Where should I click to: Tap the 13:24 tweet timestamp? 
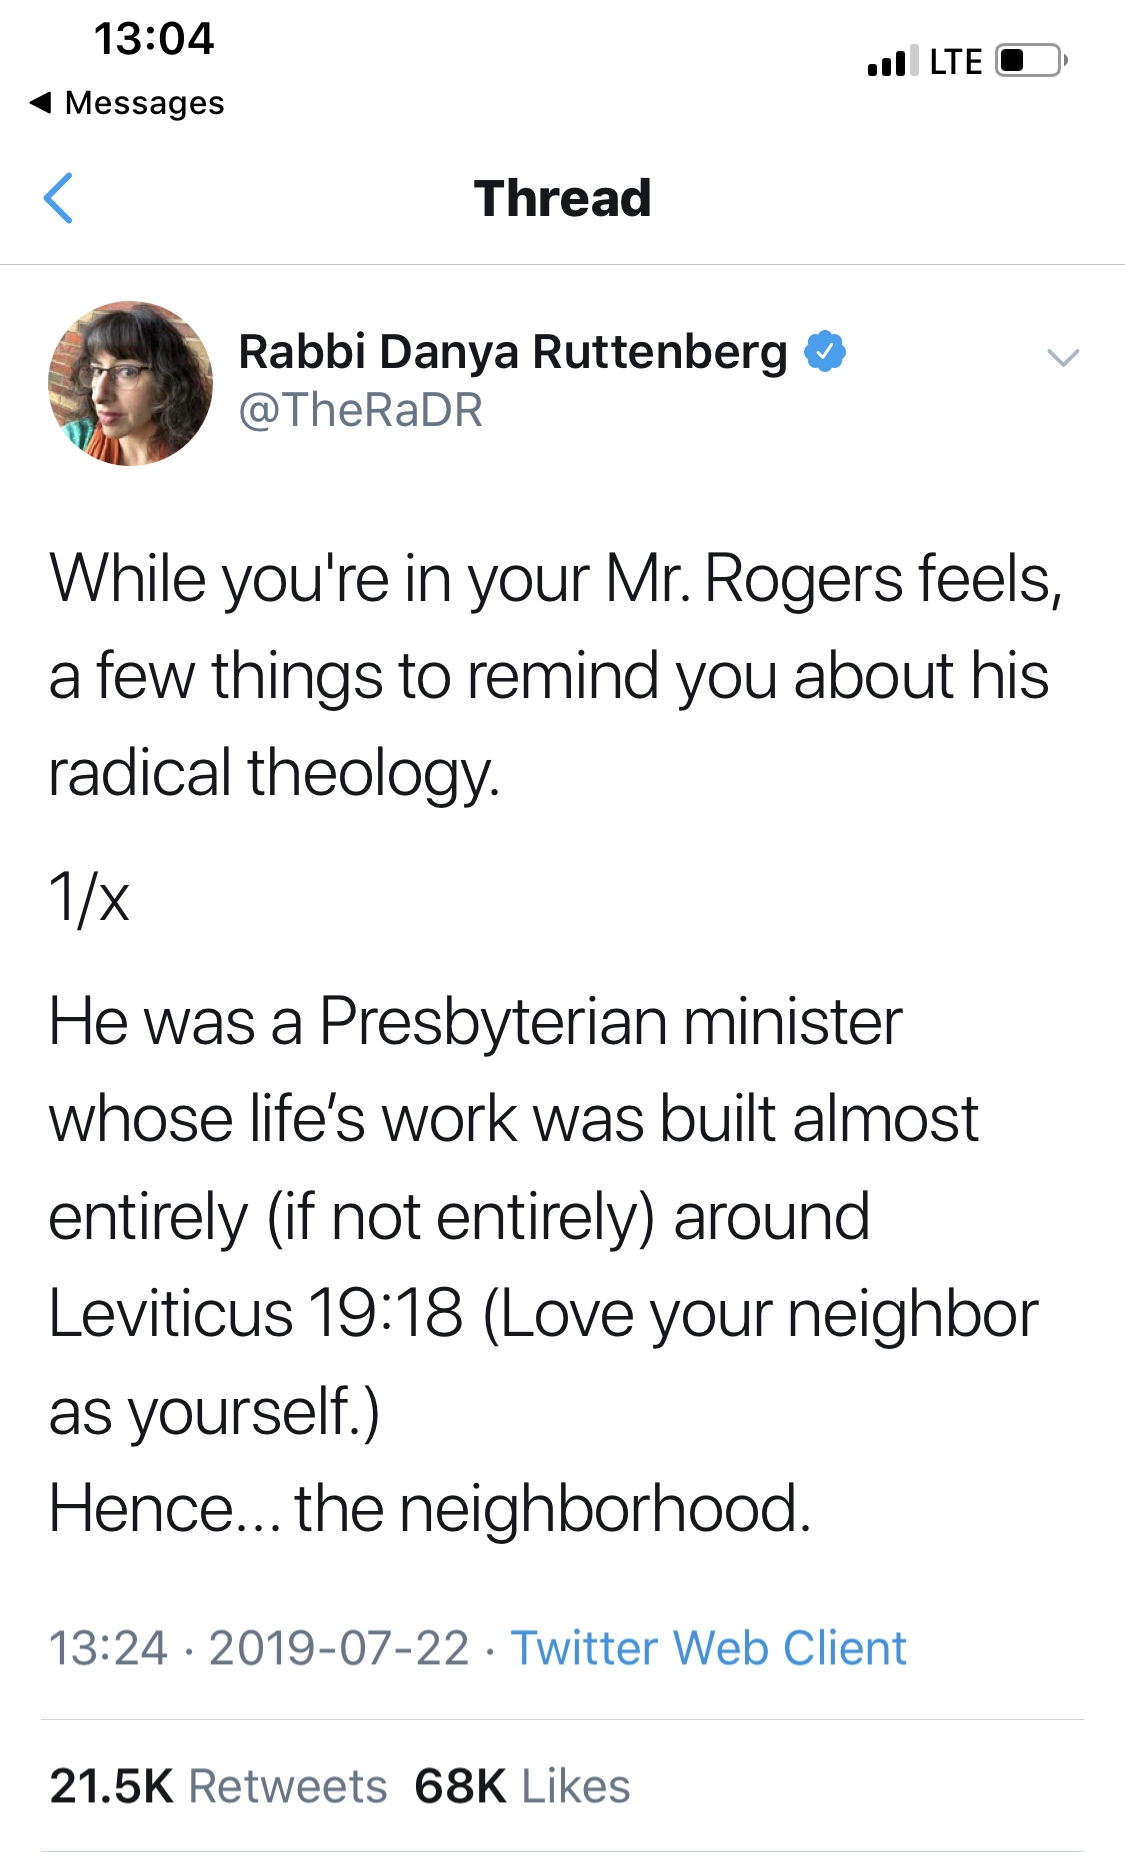tap(108, 1648)
